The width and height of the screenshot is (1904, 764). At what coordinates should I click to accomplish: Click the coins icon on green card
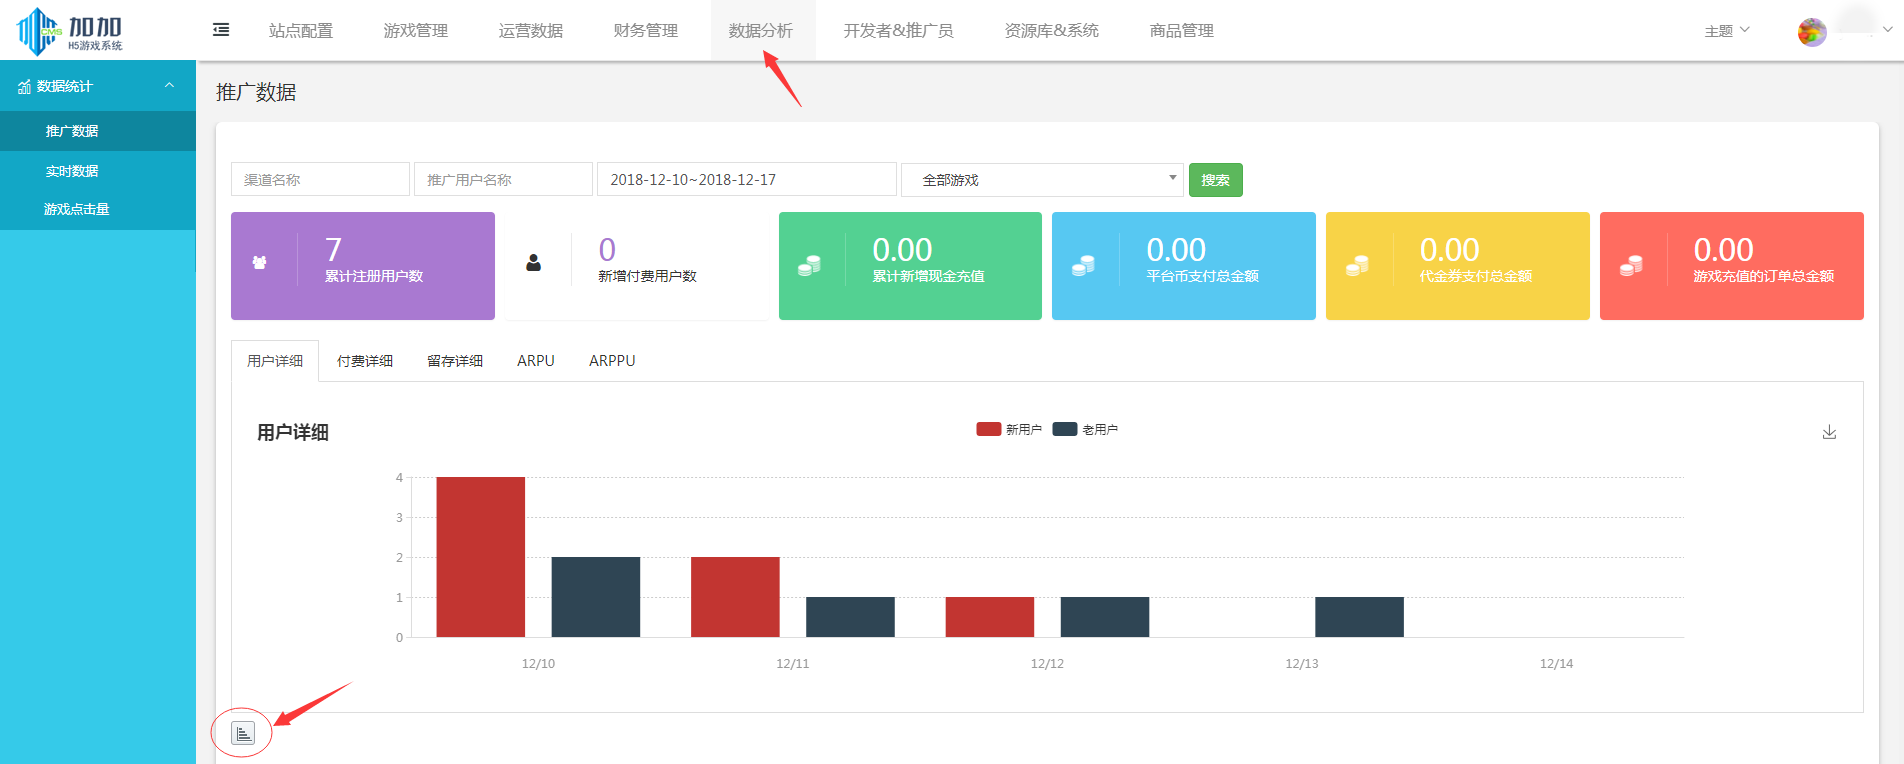click(x=809, y=265)
